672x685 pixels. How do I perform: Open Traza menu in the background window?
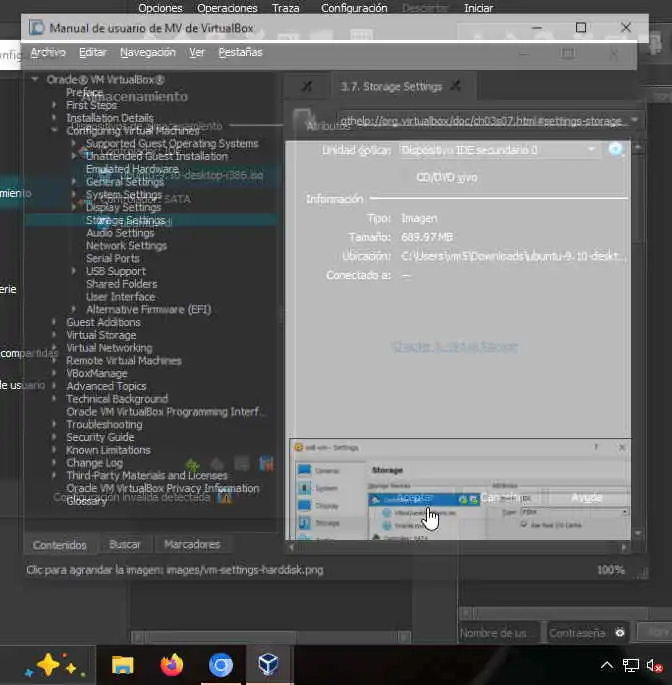286,8
